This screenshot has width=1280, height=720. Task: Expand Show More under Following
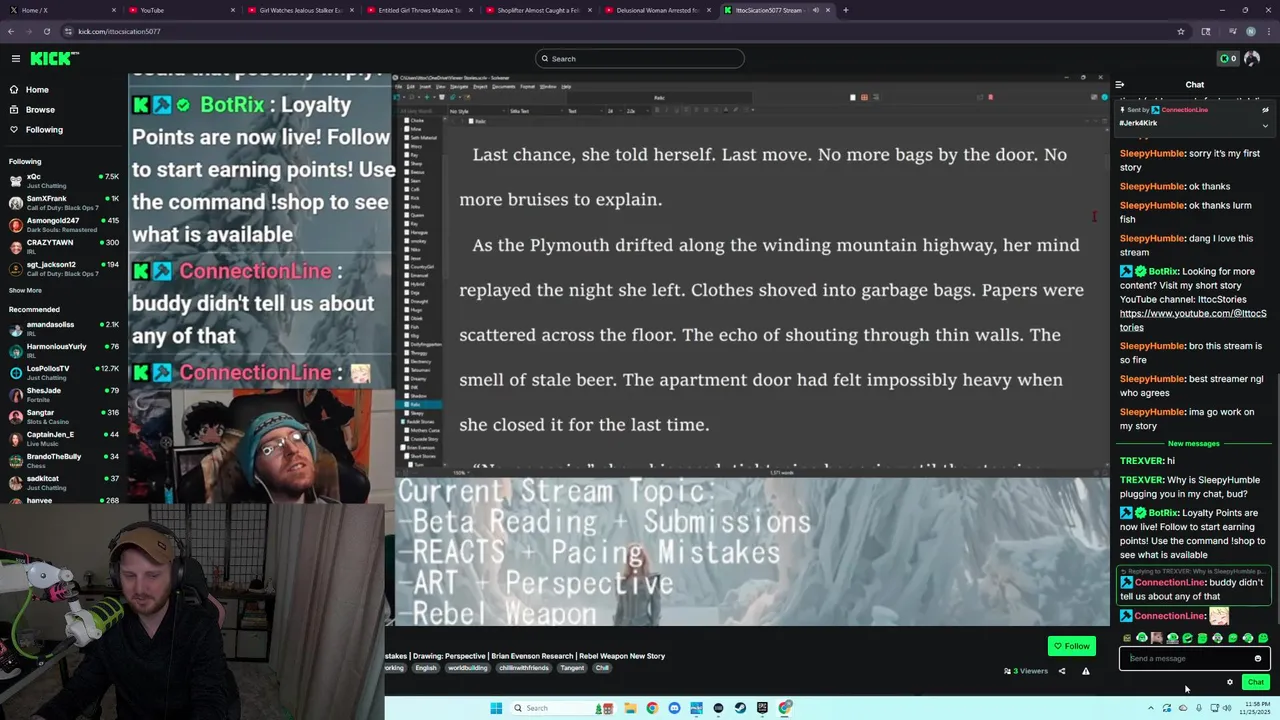[25, 291]
